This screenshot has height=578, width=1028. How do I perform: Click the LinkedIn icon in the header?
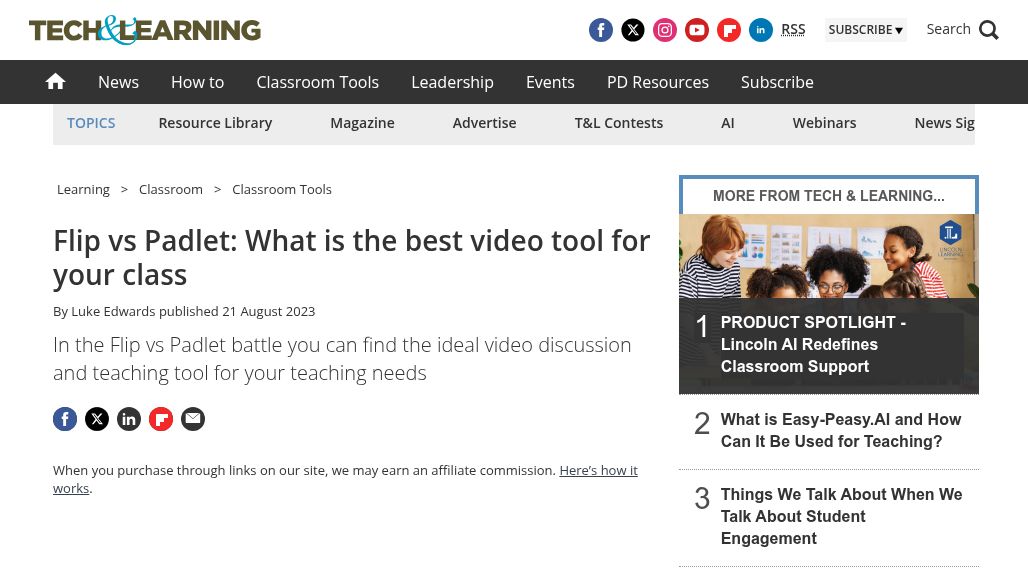(x=760, y=30)
